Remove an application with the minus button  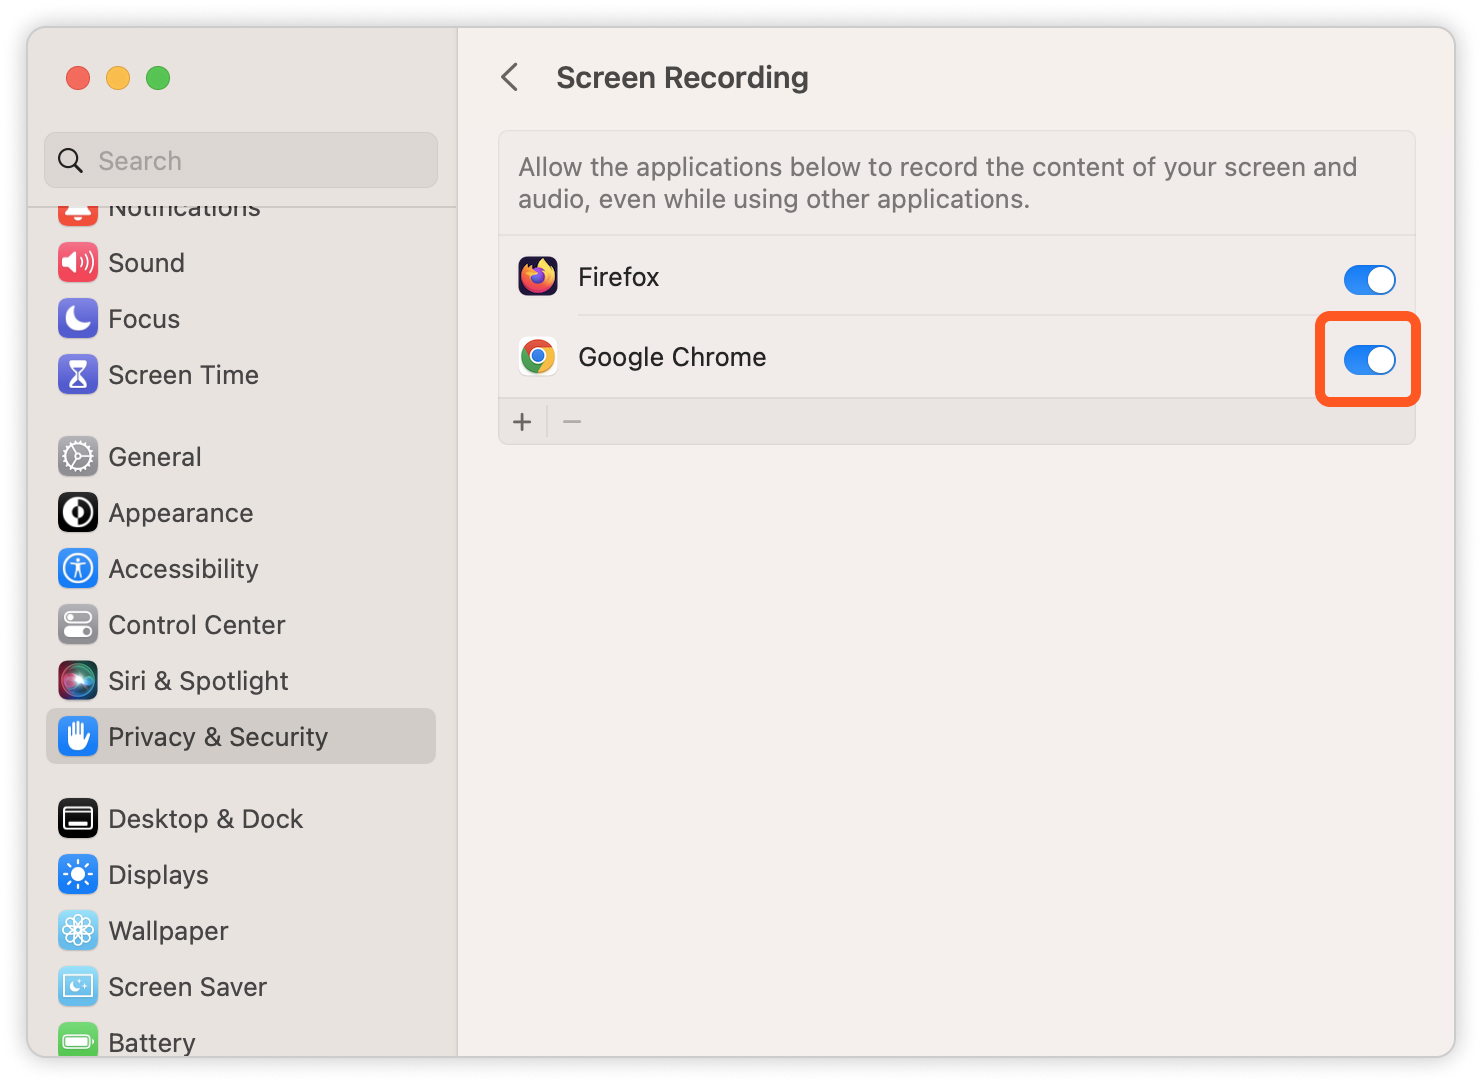pos(572,422)
